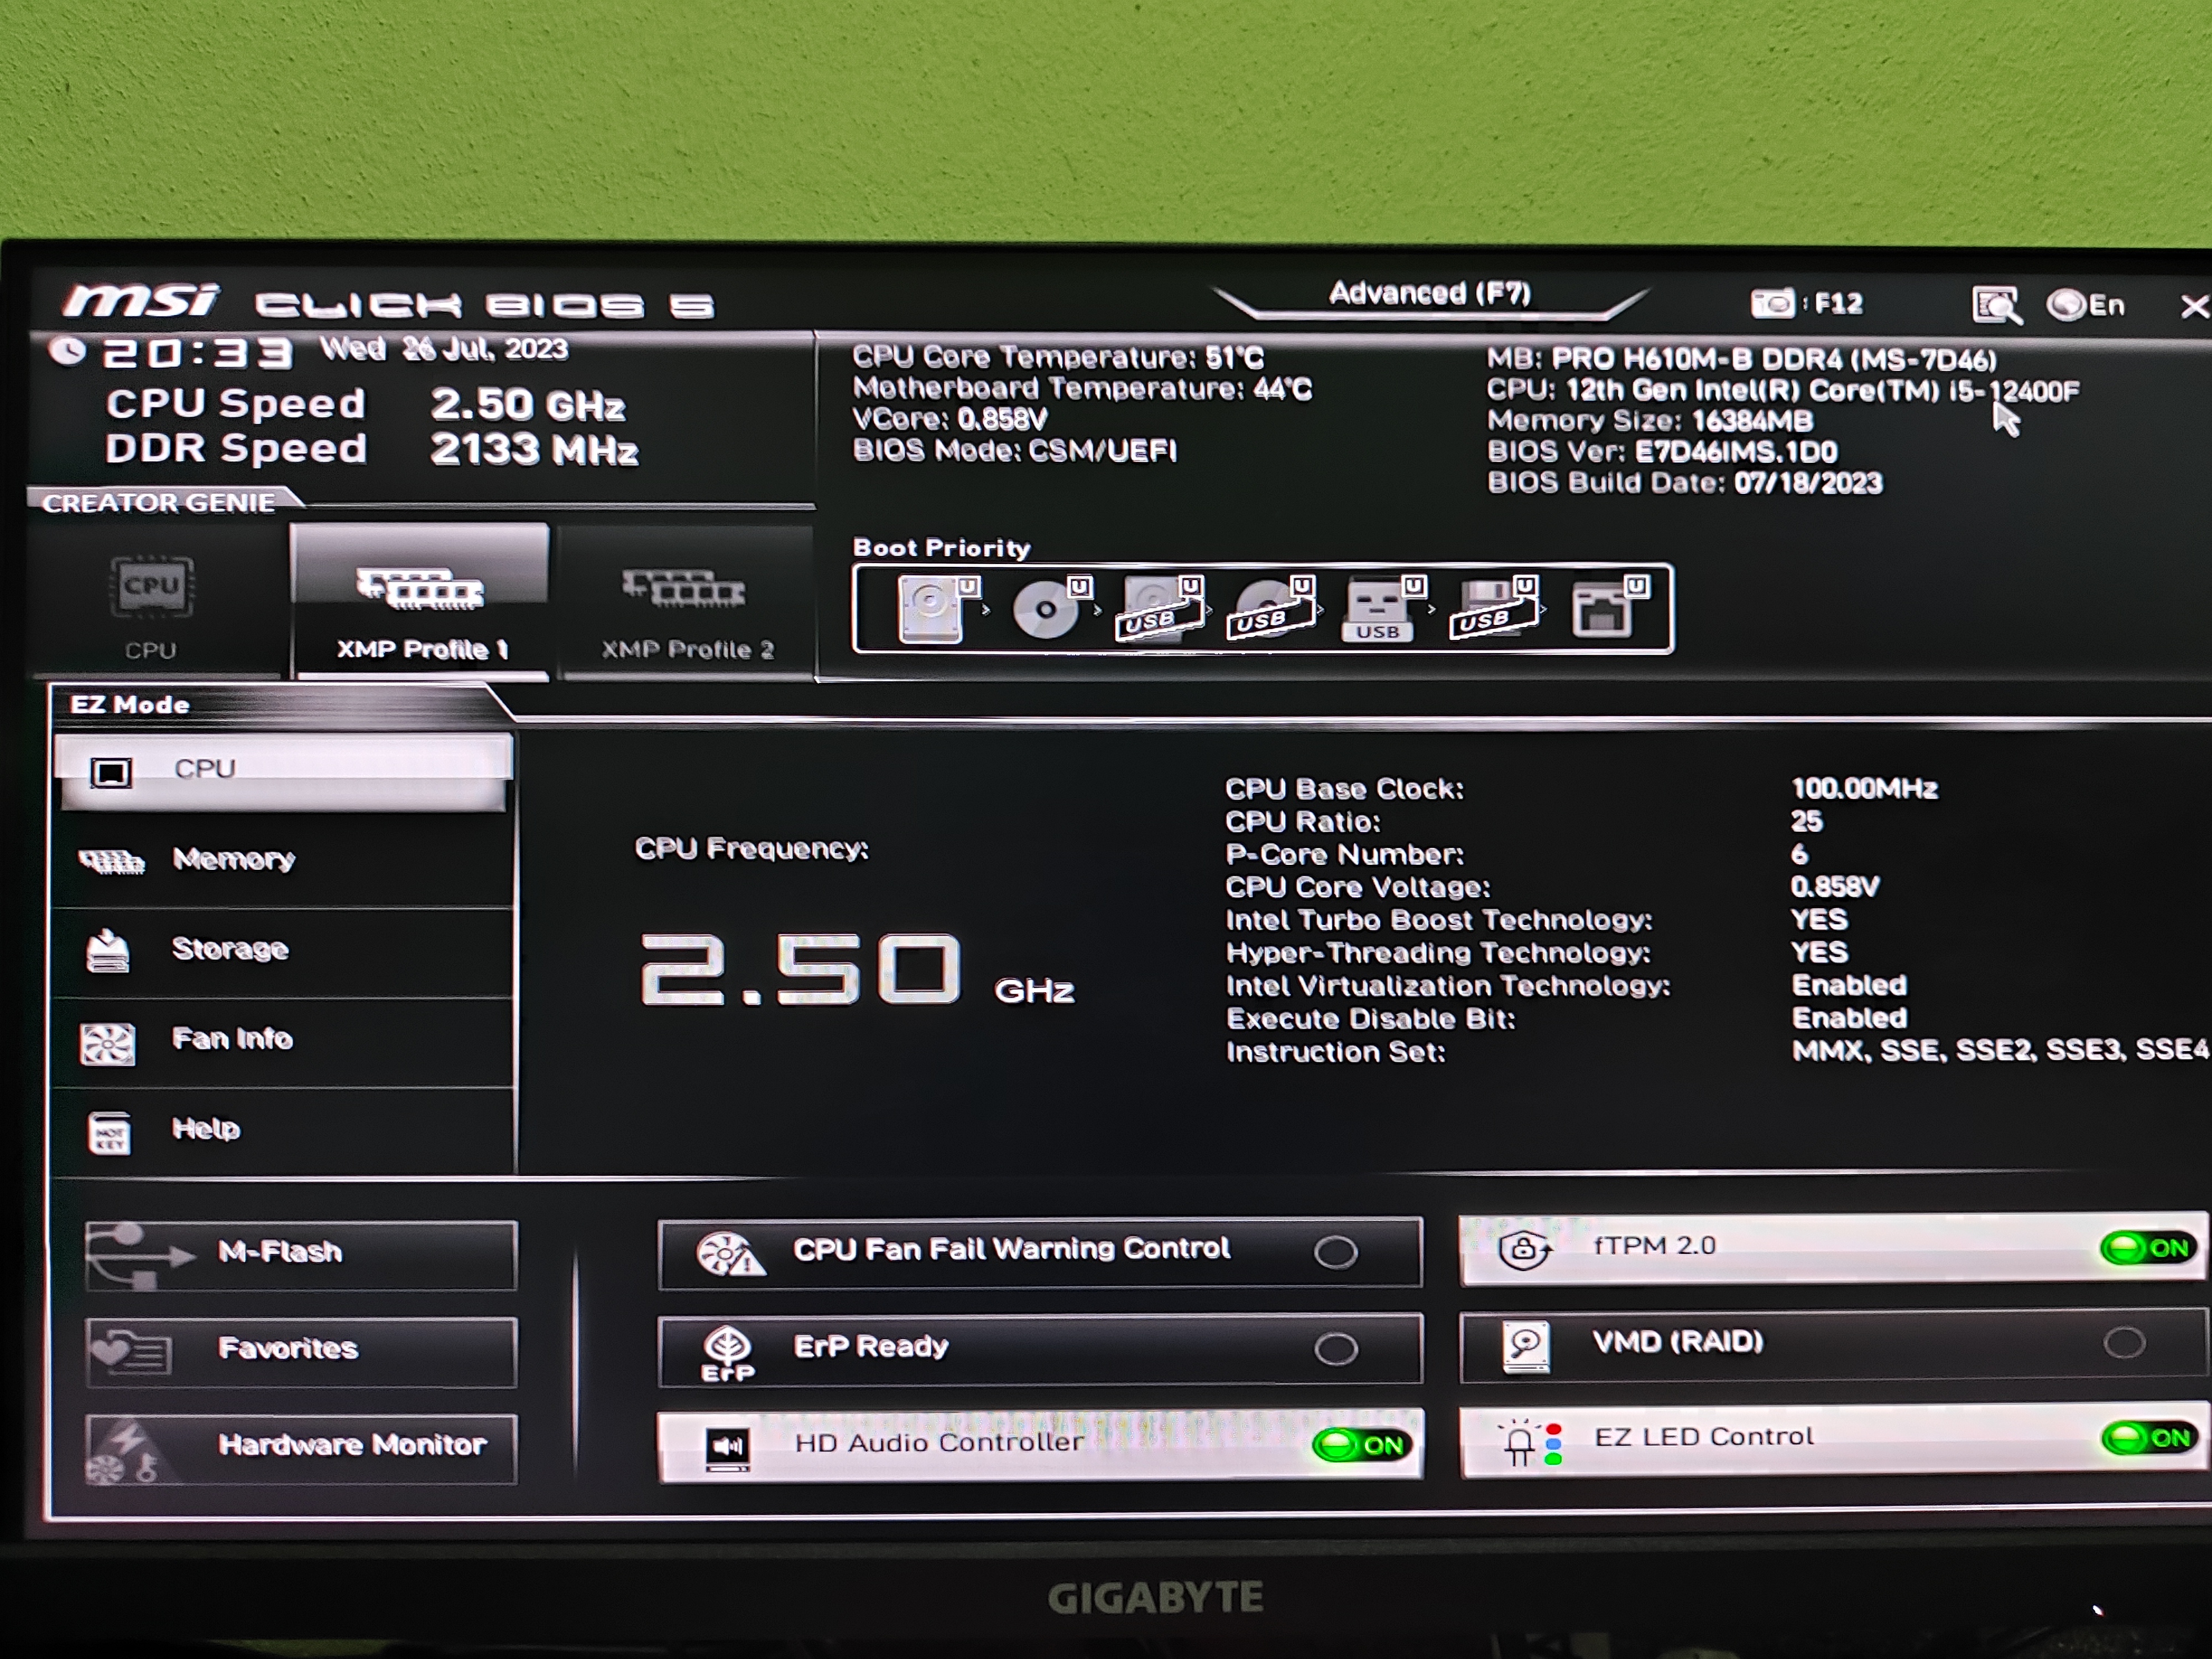Toggle CPU Fan Fail Warning Control

[1040, 1252]
